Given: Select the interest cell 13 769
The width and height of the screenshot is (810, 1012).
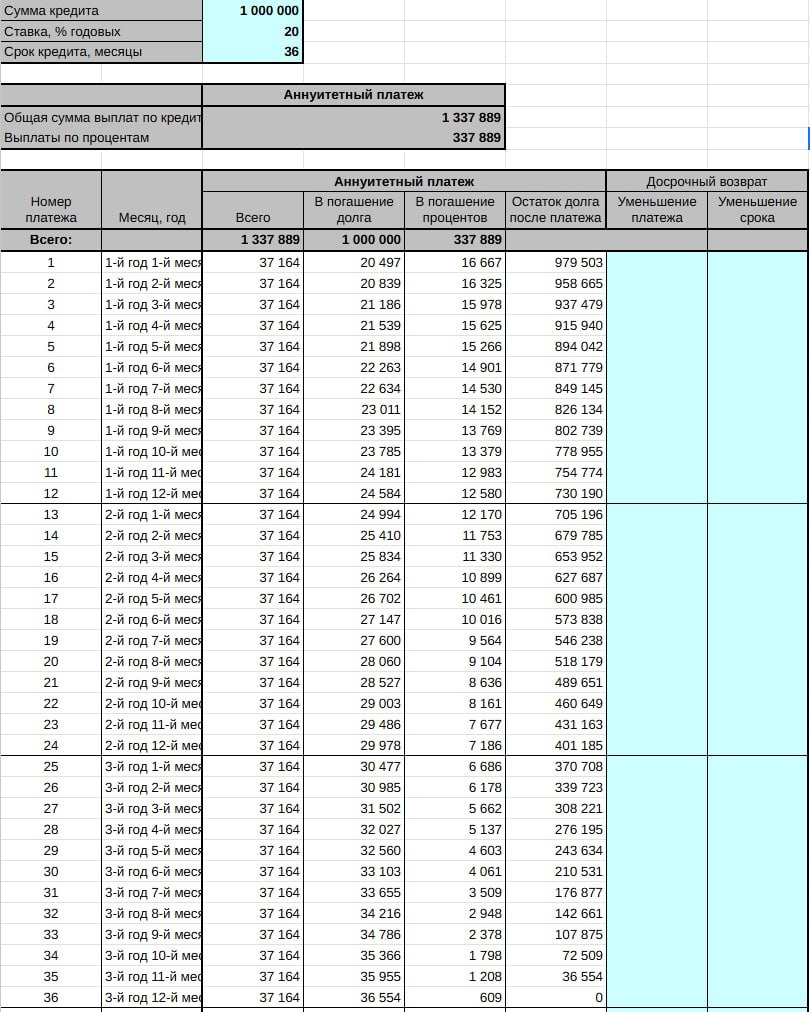Looking at the screenshot, I should [454, 430].
